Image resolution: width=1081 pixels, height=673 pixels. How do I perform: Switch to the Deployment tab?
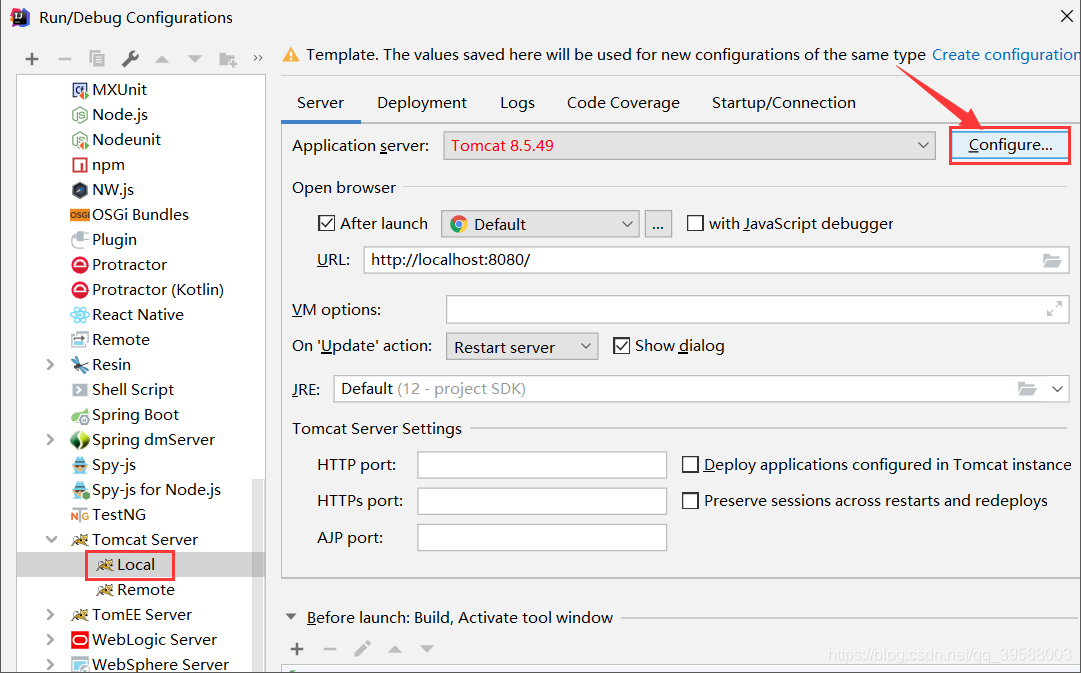[x=422, y=103]
